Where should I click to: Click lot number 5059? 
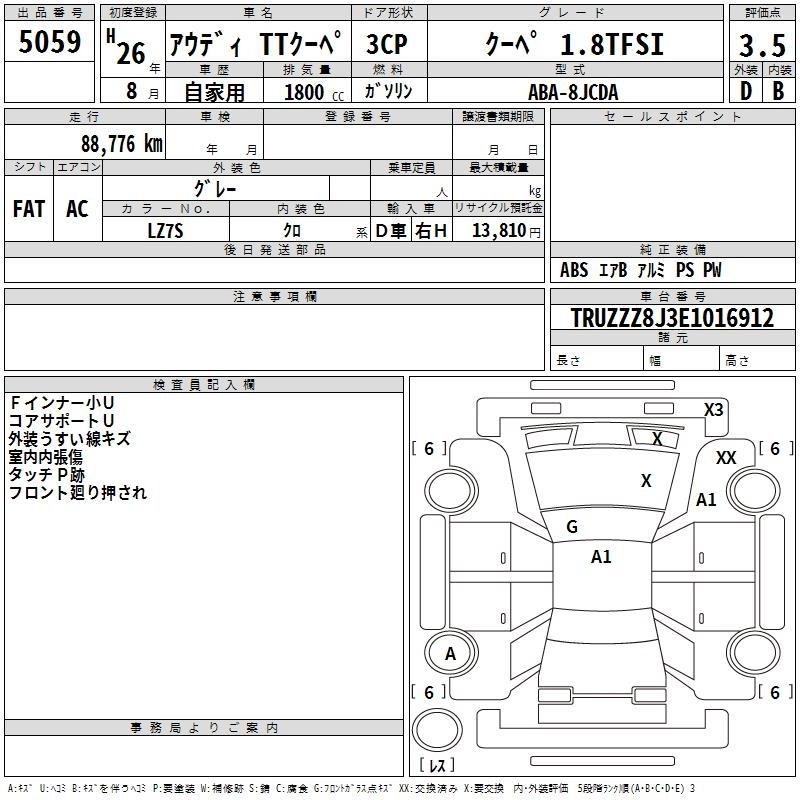pyautogui.click(x=50, y=44)
